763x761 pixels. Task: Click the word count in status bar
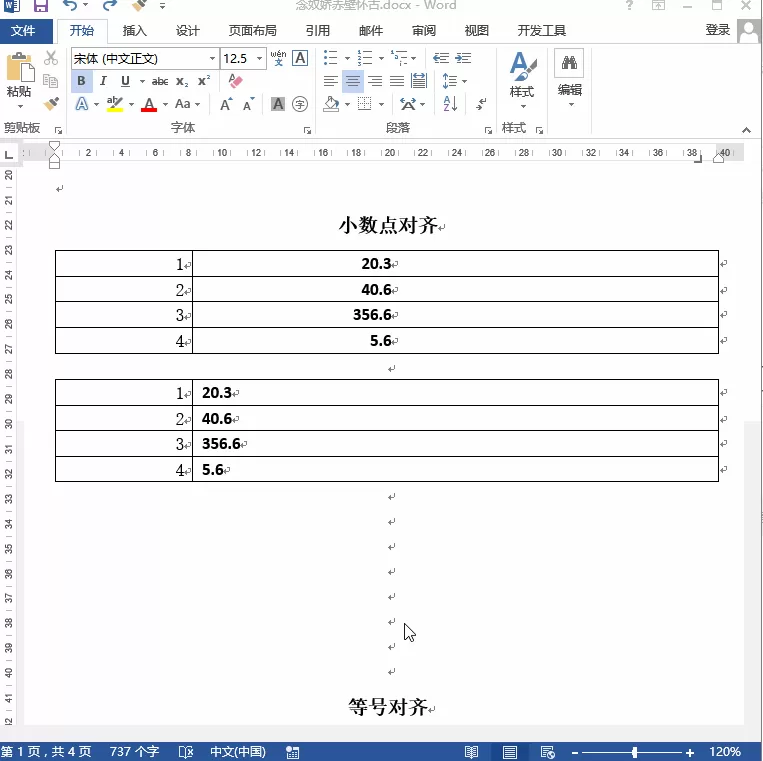134,752
